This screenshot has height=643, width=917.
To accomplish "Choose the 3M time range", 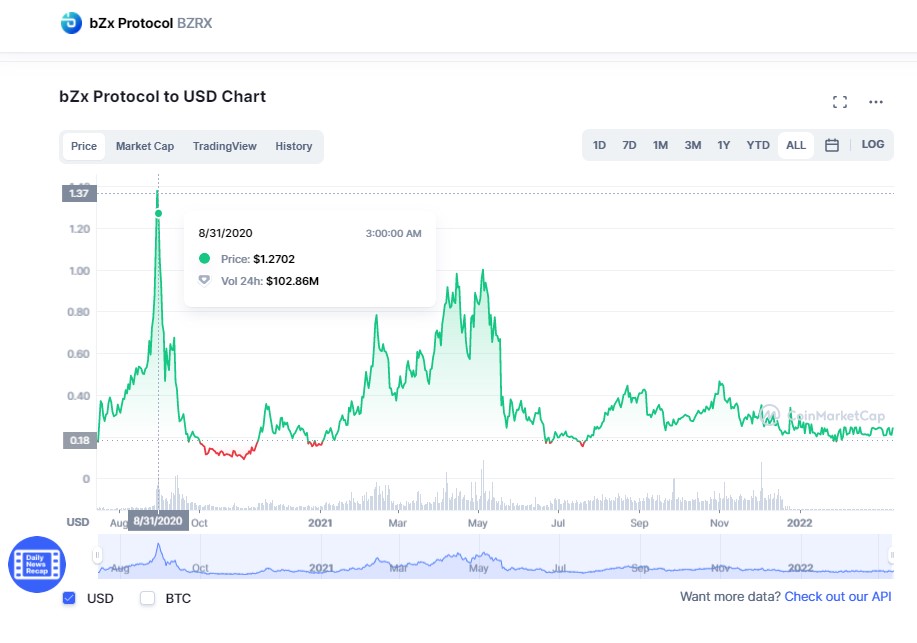I will tap(693, 145).
